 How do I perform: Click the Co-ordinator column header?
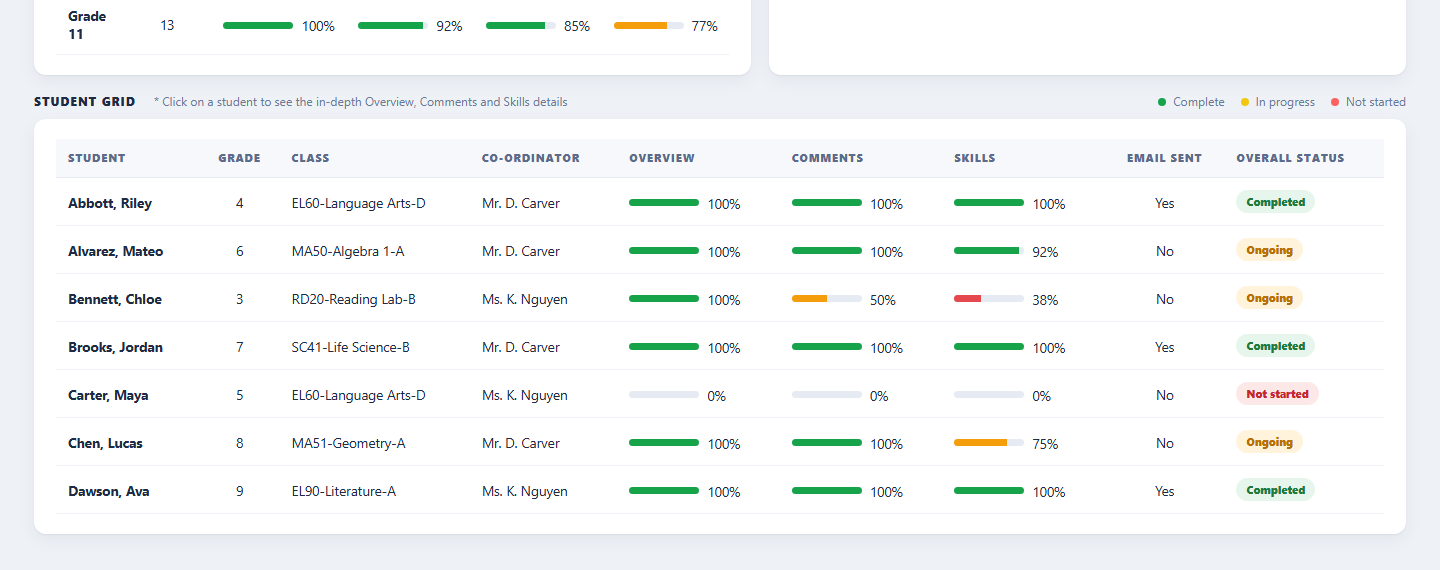(530, 158)
